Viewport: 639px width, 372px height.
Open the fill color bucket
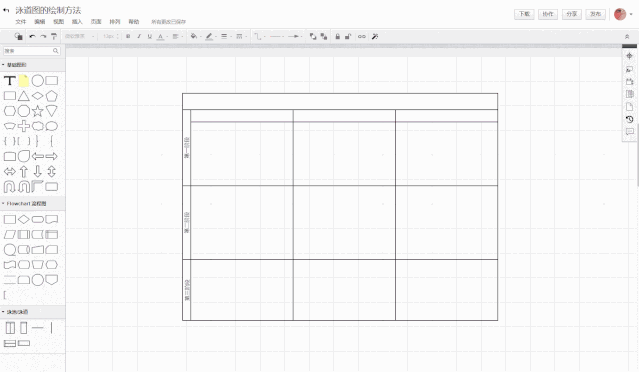click(x=195, y=37)
